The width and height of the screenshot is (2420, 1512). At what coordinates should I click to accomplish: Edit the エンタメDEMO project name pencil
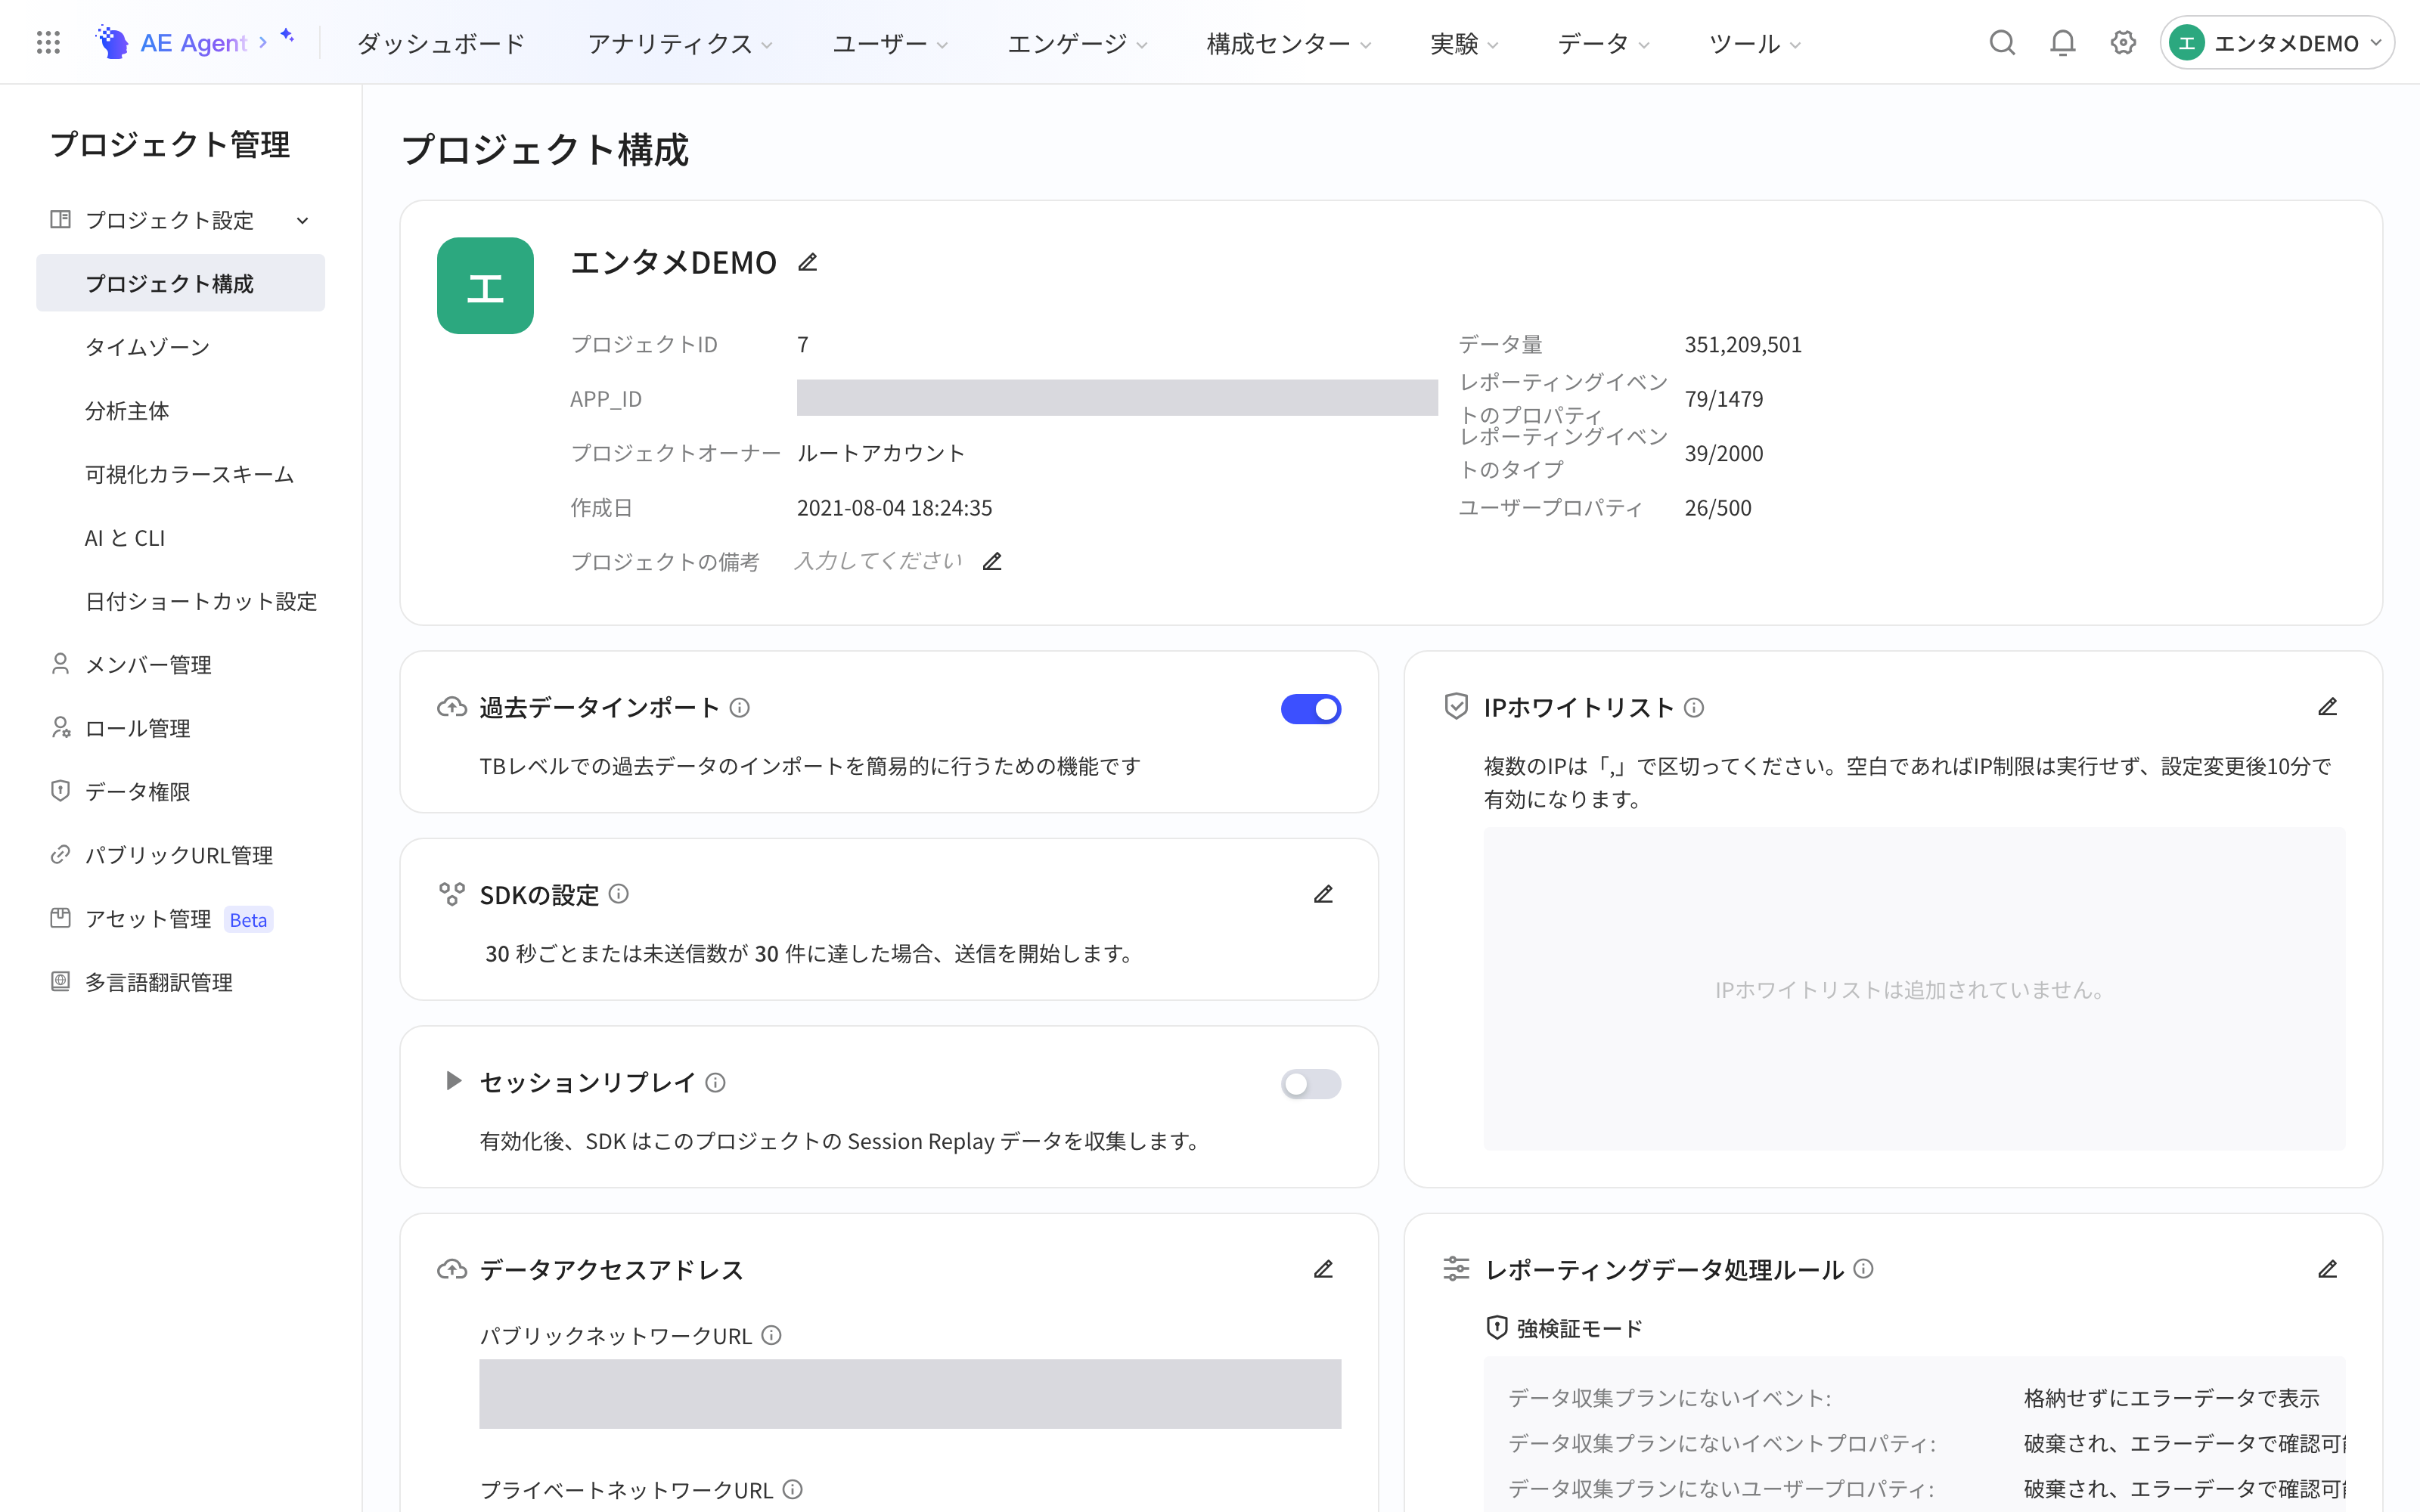(808, 262)
